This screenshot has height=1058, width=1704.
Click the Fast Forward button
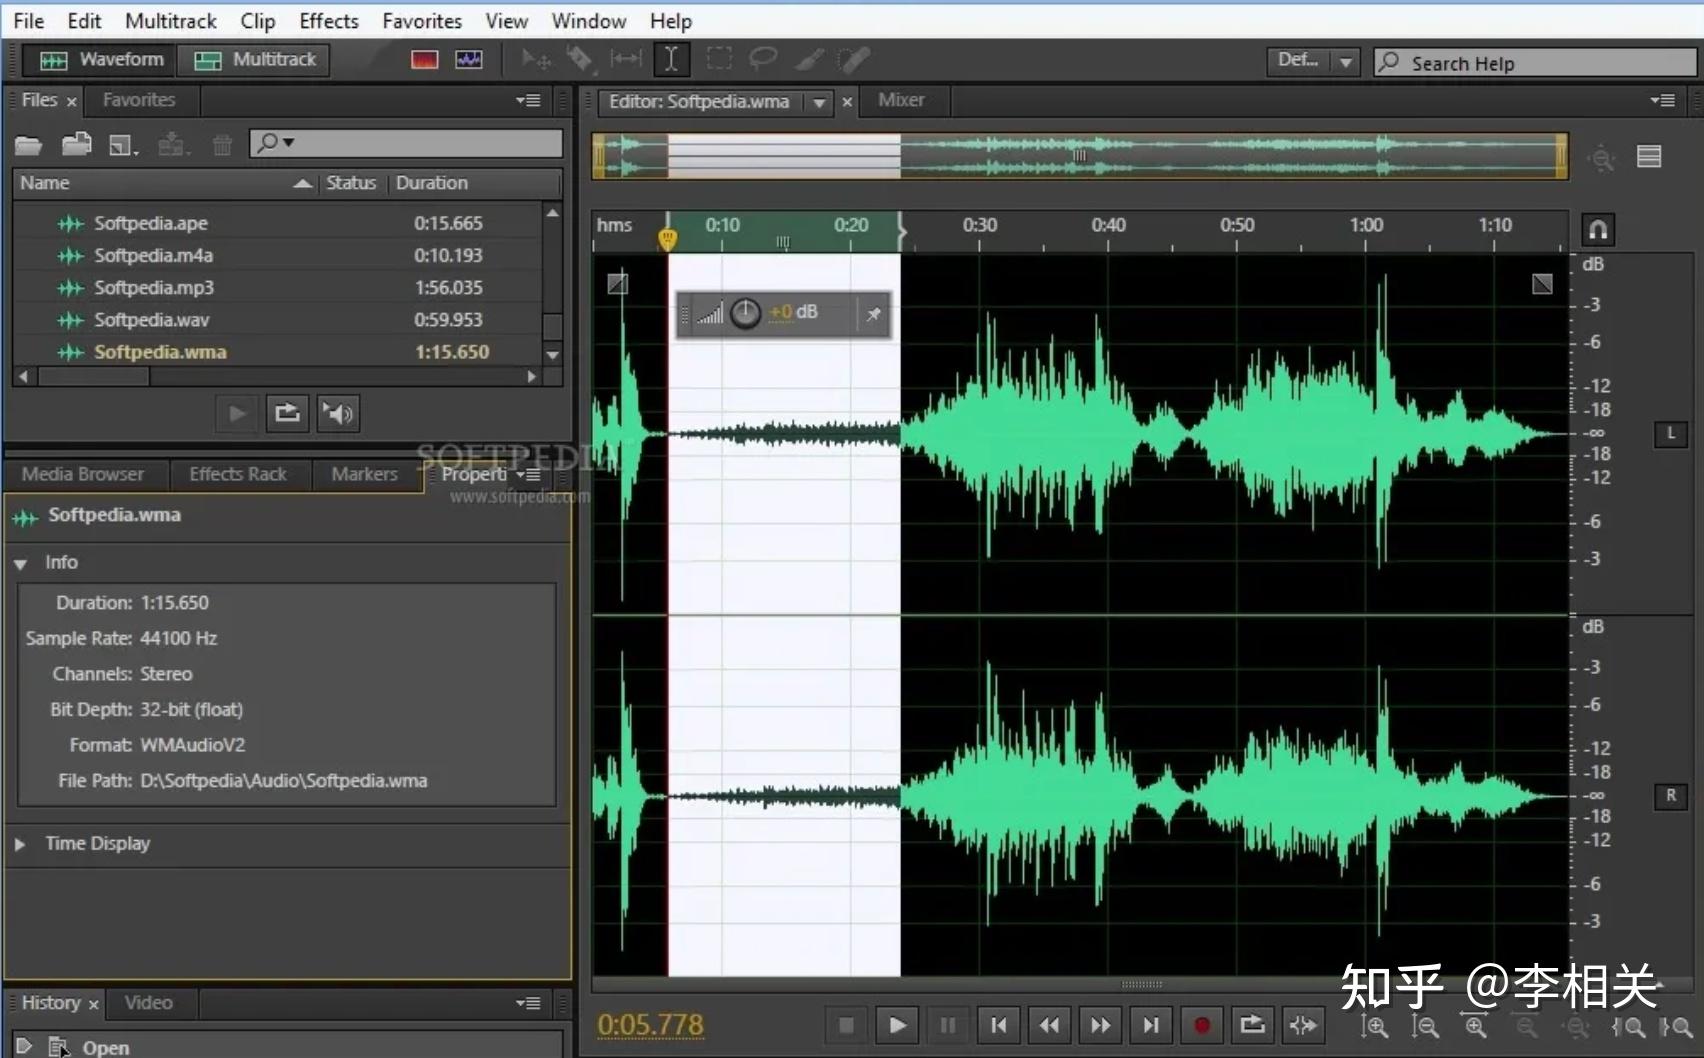click(x=1100, y=1025)
